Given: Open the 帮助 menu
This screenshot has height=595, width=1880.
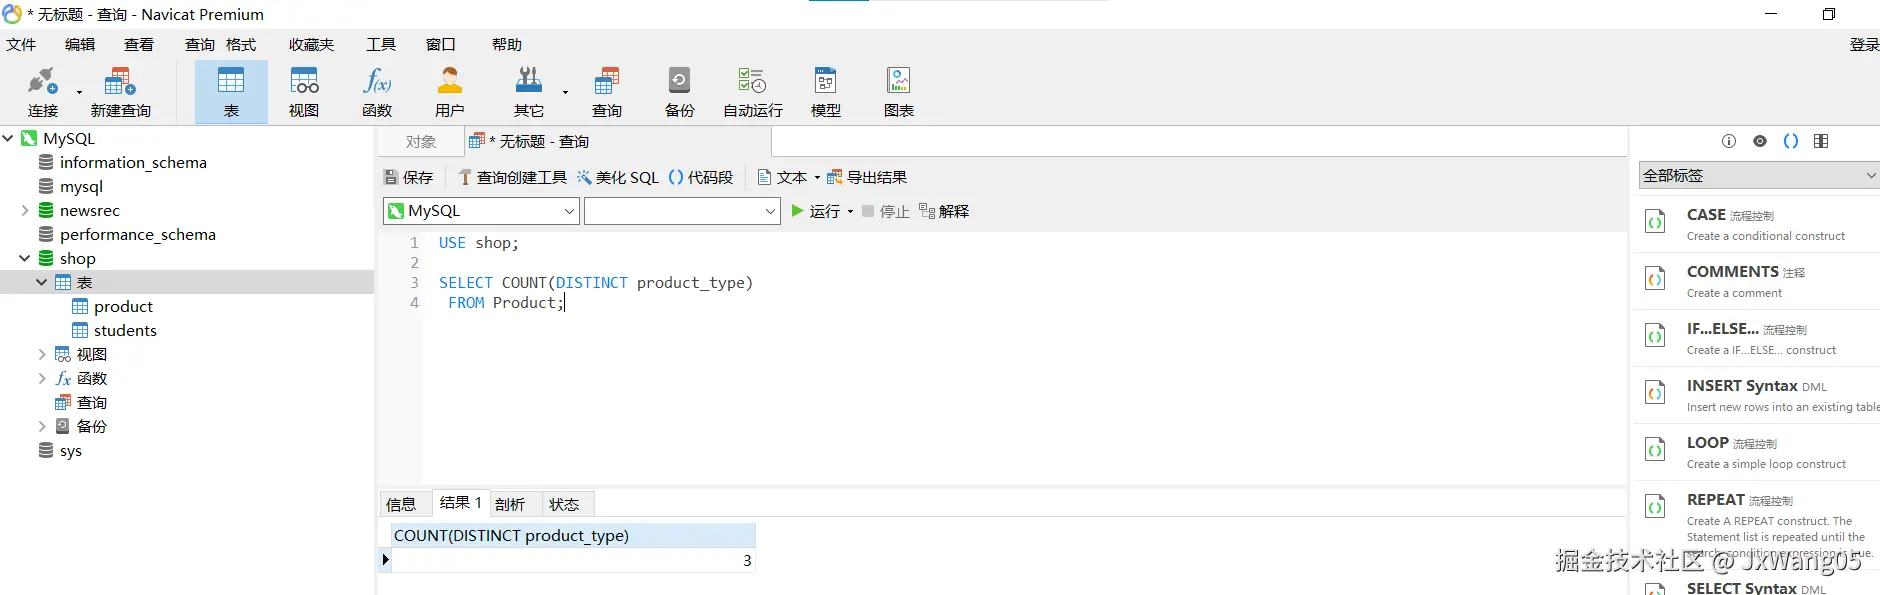Looking at the screenshot, I should 507,45.
